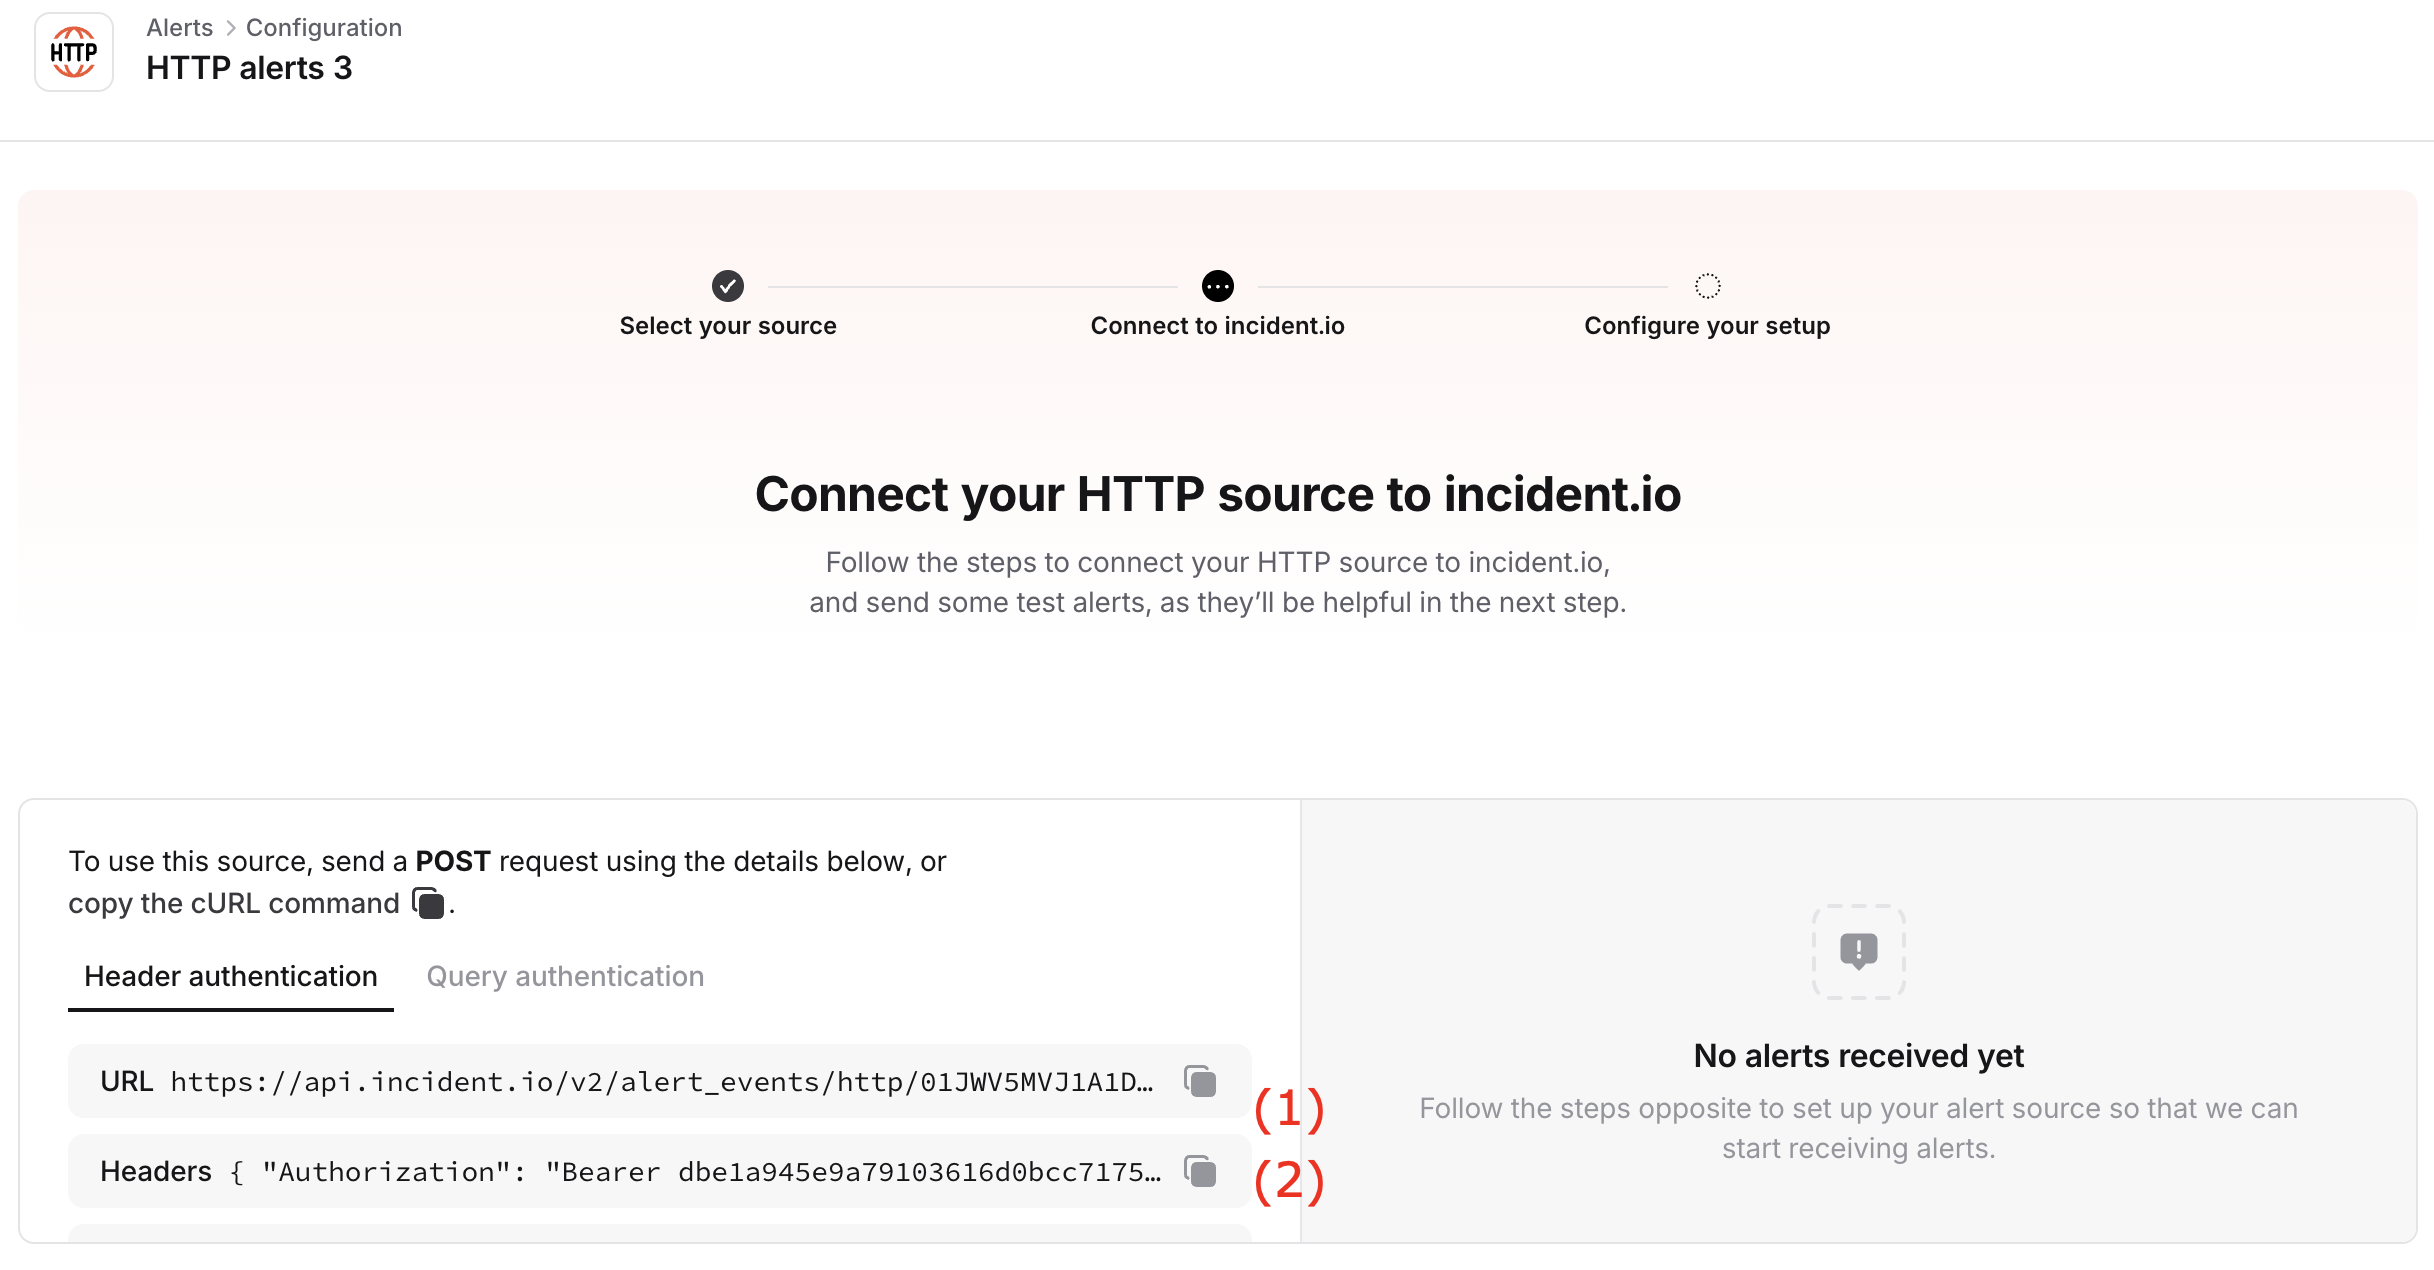
Task: Go to Select your source step
Action: coord(728,326)
